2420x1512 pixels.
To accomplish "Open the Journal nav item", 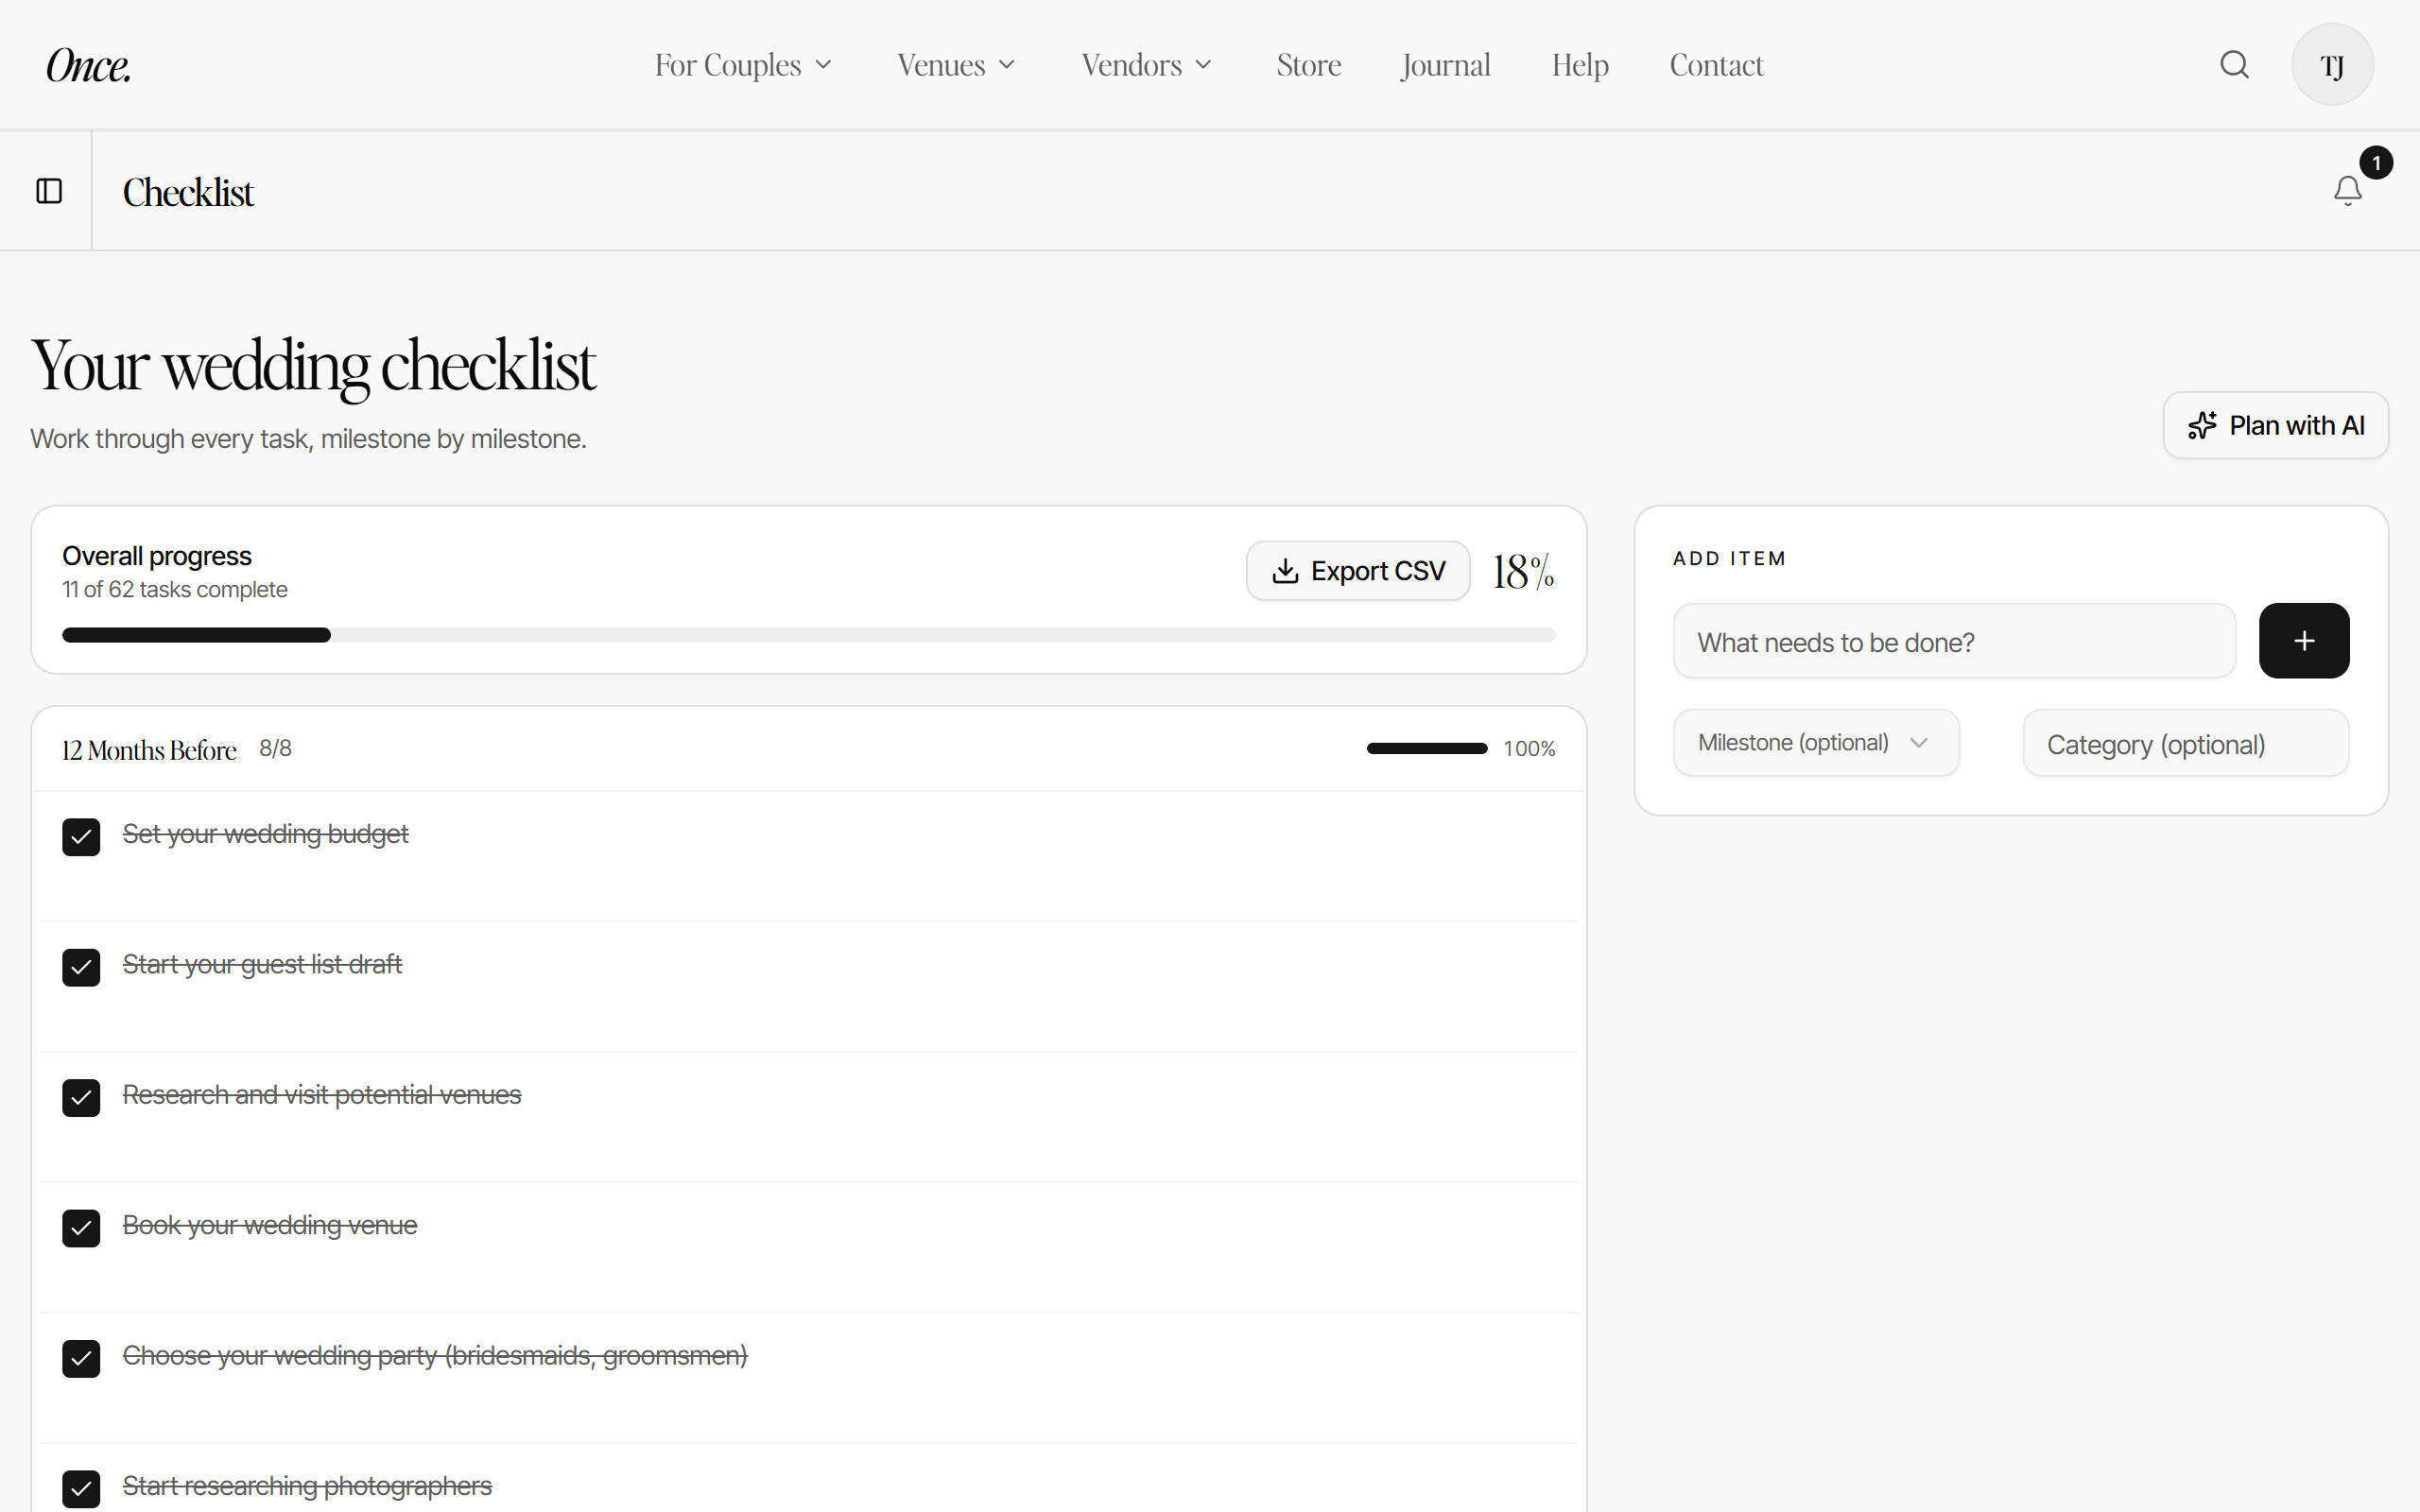I will 1445,65.
